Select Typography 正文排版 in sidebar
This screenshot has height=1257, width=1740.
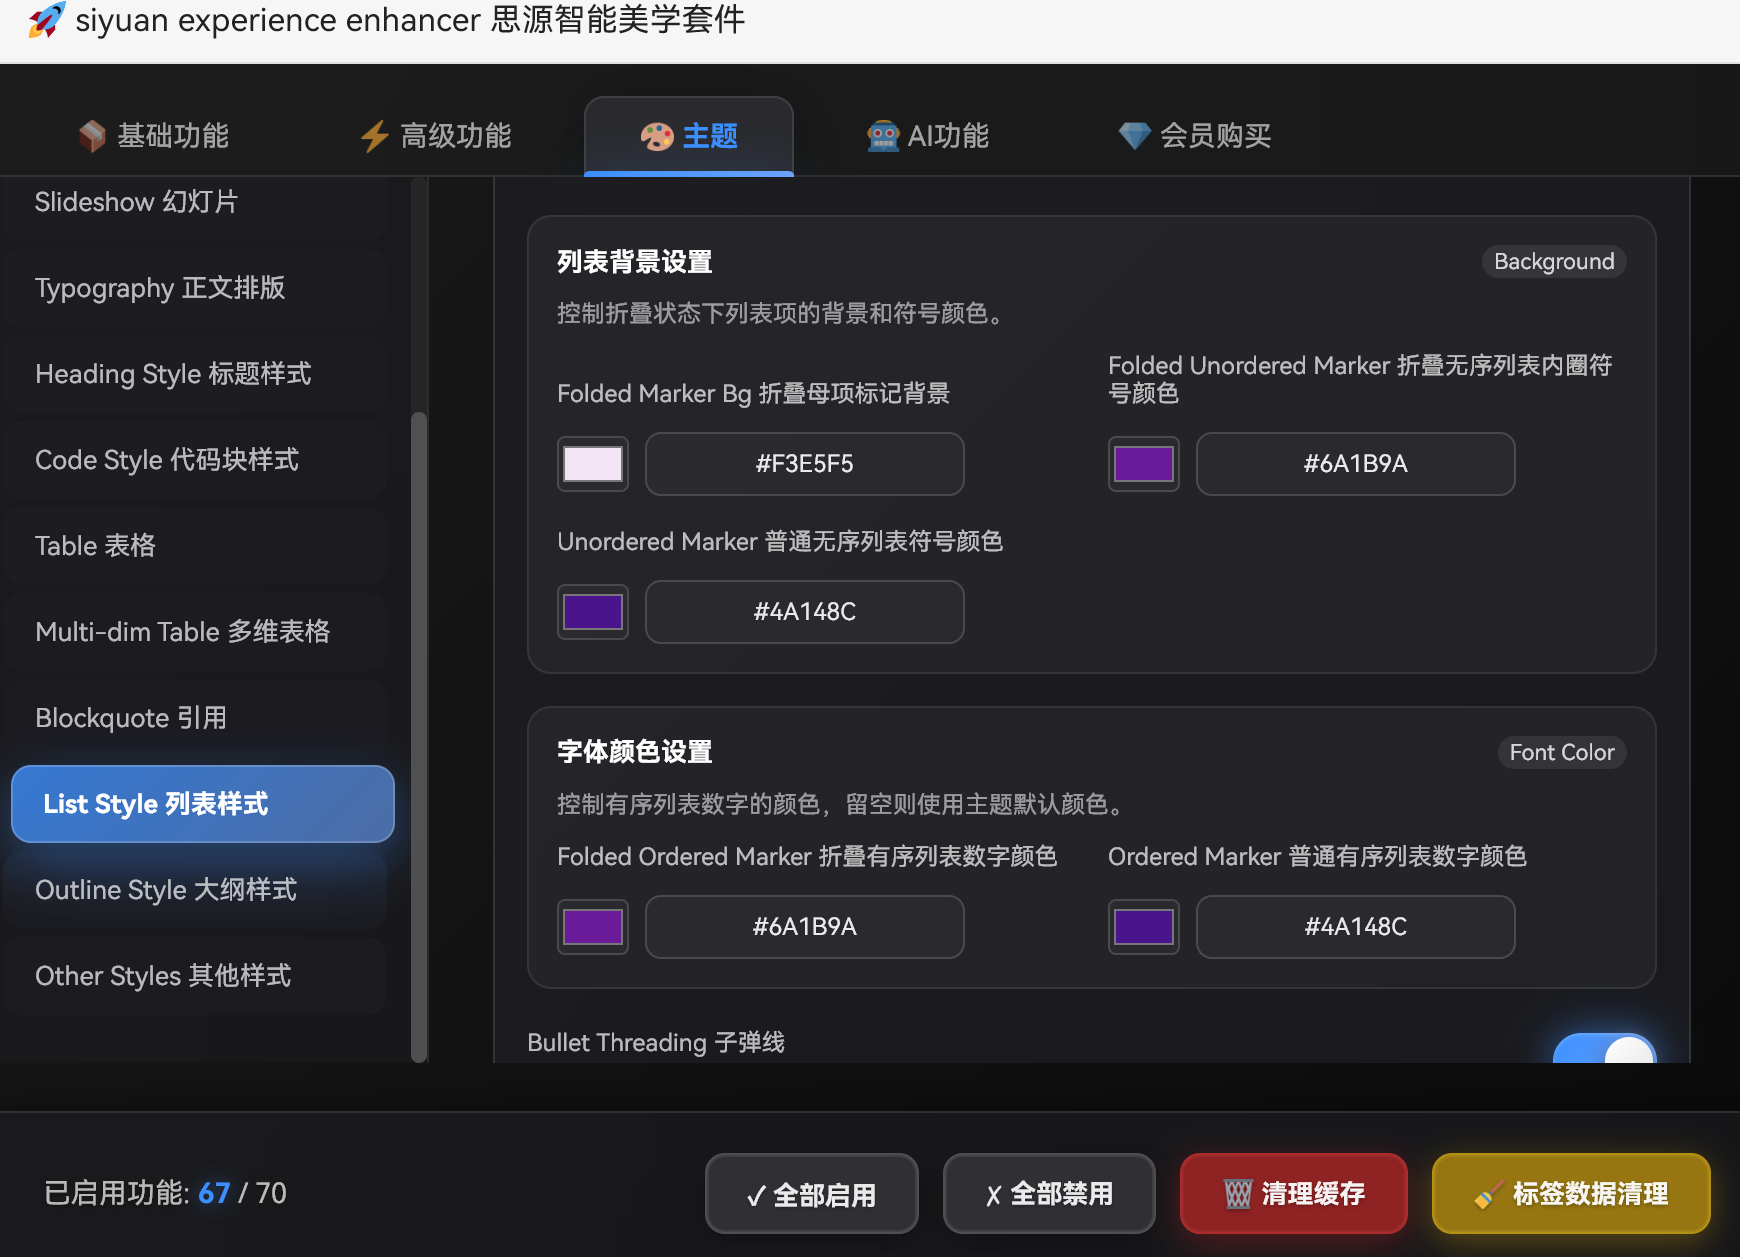pos(197,288)
